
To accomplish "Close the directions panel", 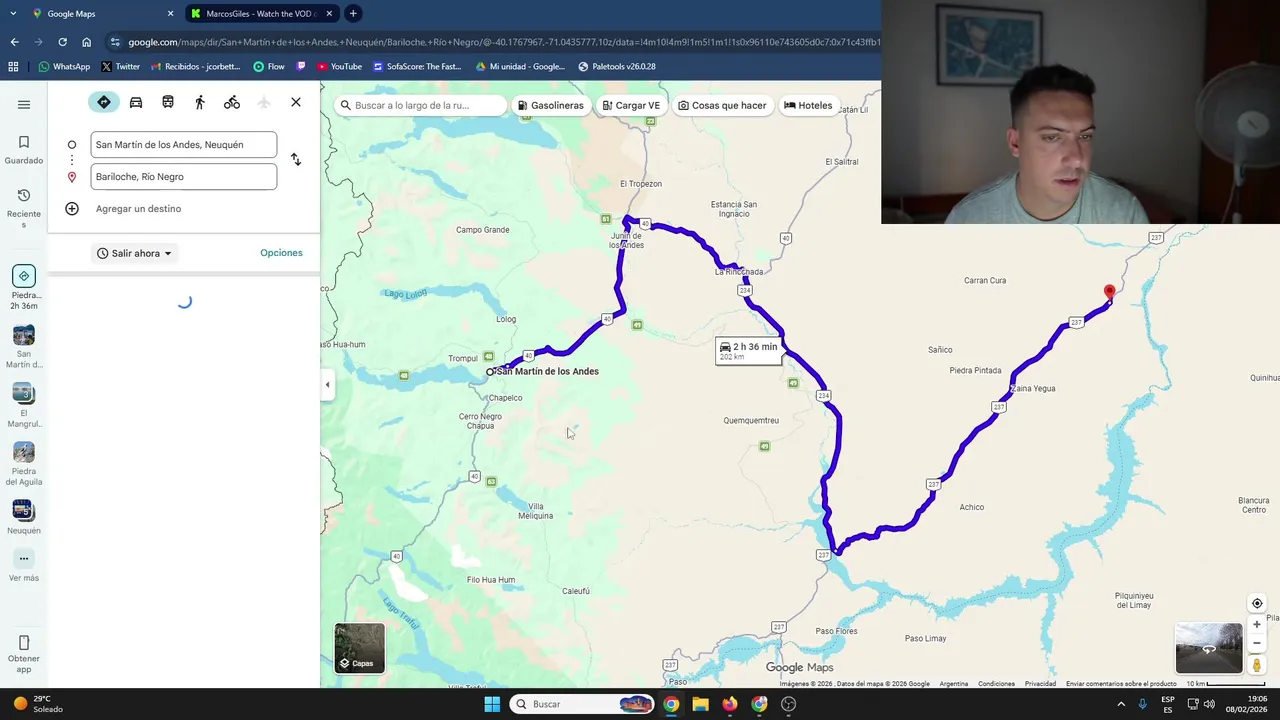I will [296, 102].
